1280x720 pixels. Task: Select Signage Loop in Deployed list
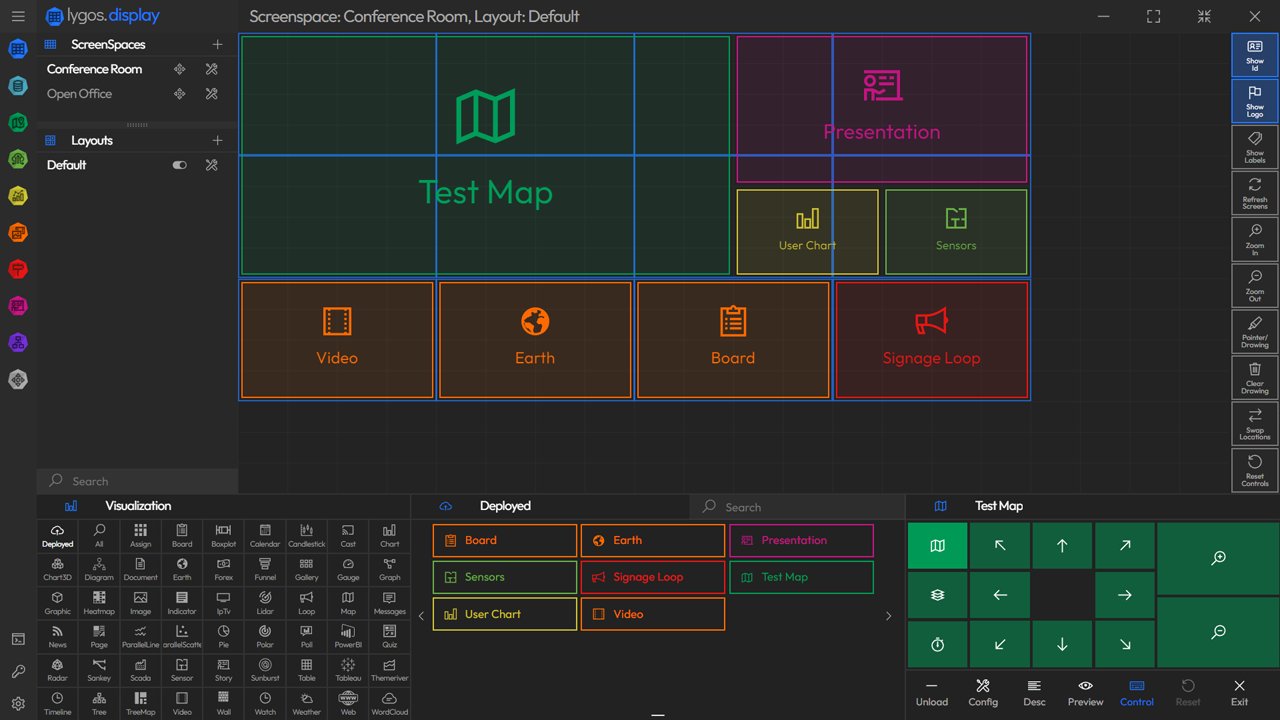point(652,577)
